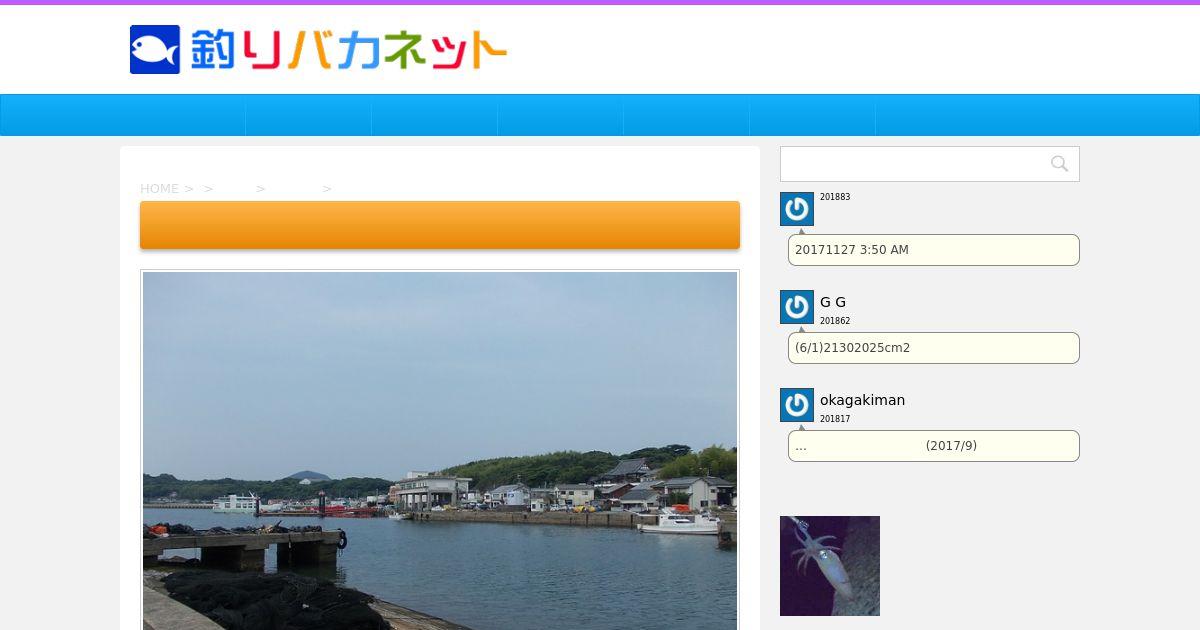
Task: Click the G G commenter avatar icon
Action: coord(797,307)
